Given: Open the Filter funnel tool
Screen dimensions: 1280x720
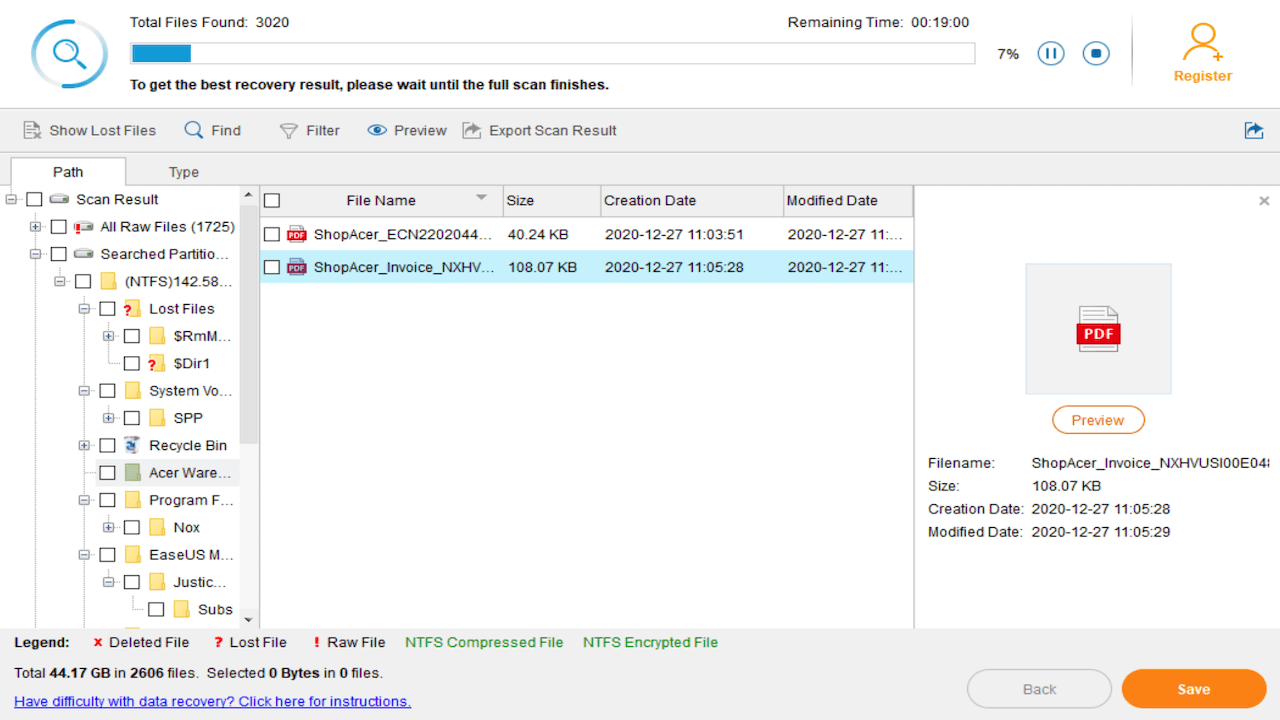Looking at the screenshot, I should [289, 131].
